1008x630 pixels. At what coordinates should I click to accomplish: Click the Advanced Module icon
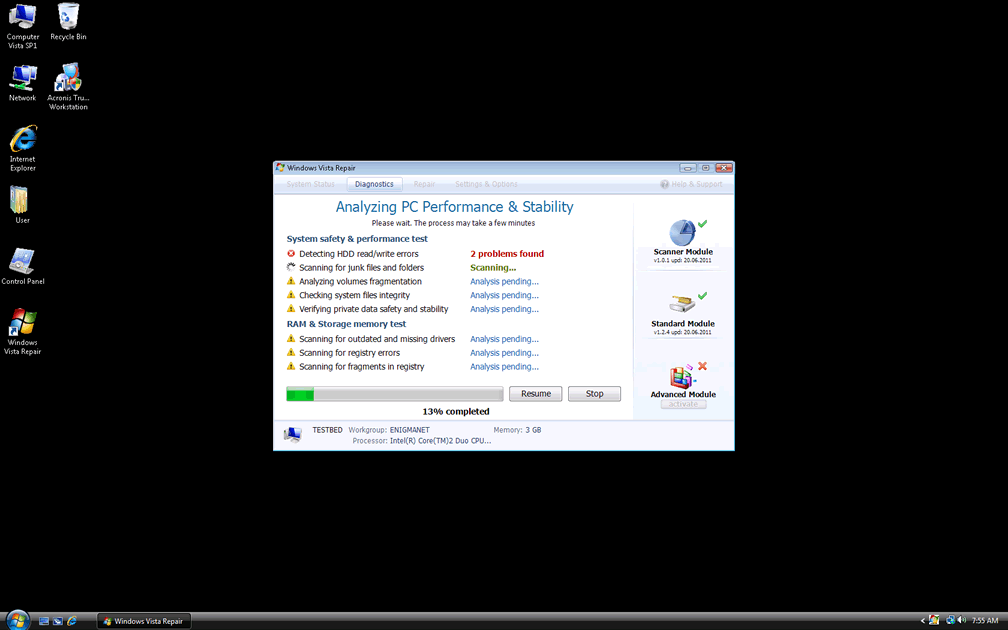681,377
